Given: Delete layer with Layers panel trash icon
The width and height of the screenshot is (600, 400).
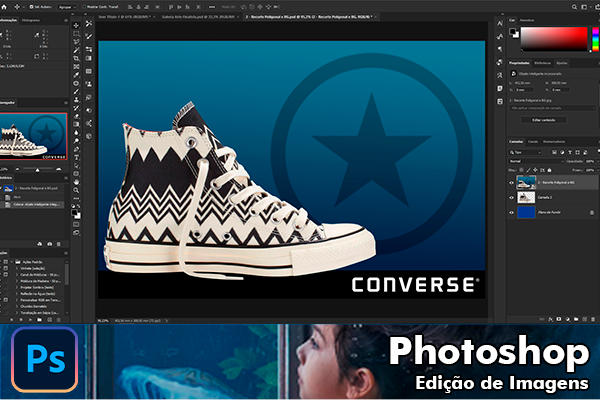Looking at the screenshot, I should tap(593, 319).
